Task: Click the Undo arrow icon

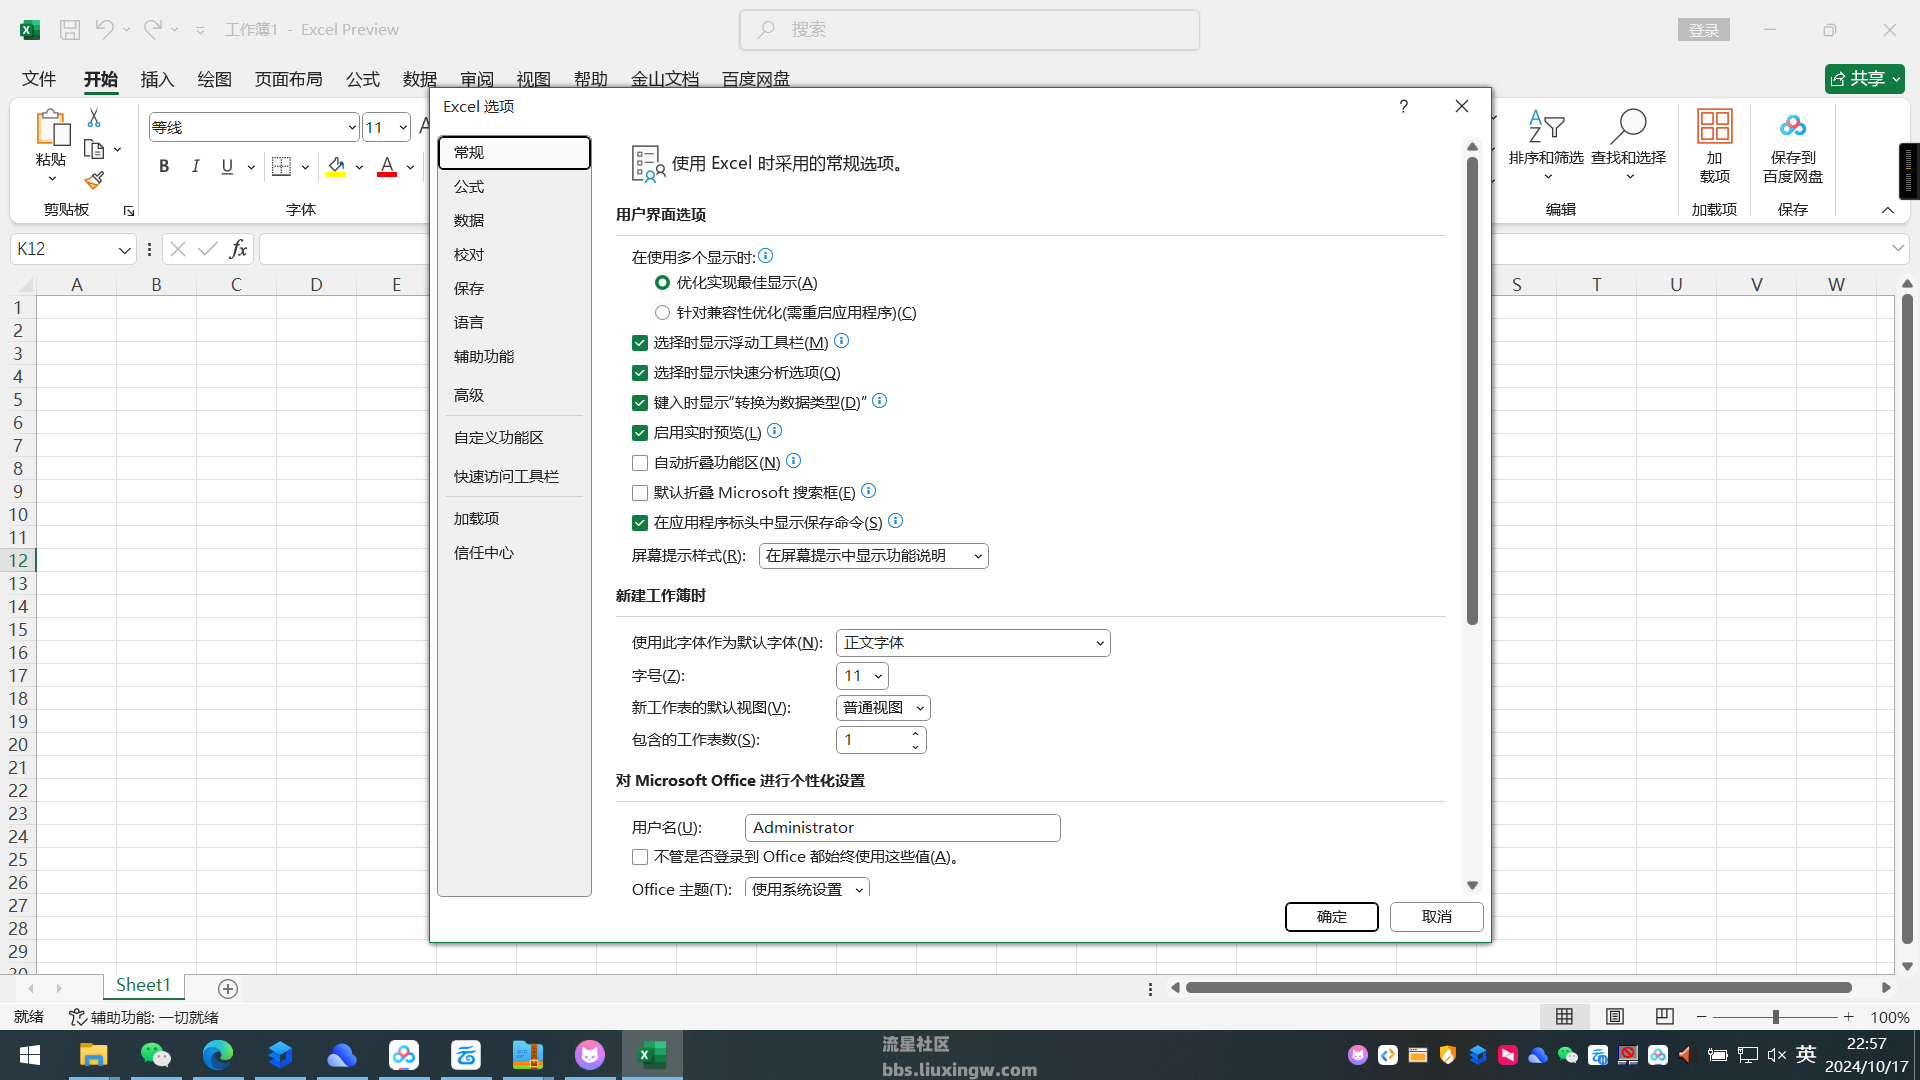Action: [x=104, y=30]
